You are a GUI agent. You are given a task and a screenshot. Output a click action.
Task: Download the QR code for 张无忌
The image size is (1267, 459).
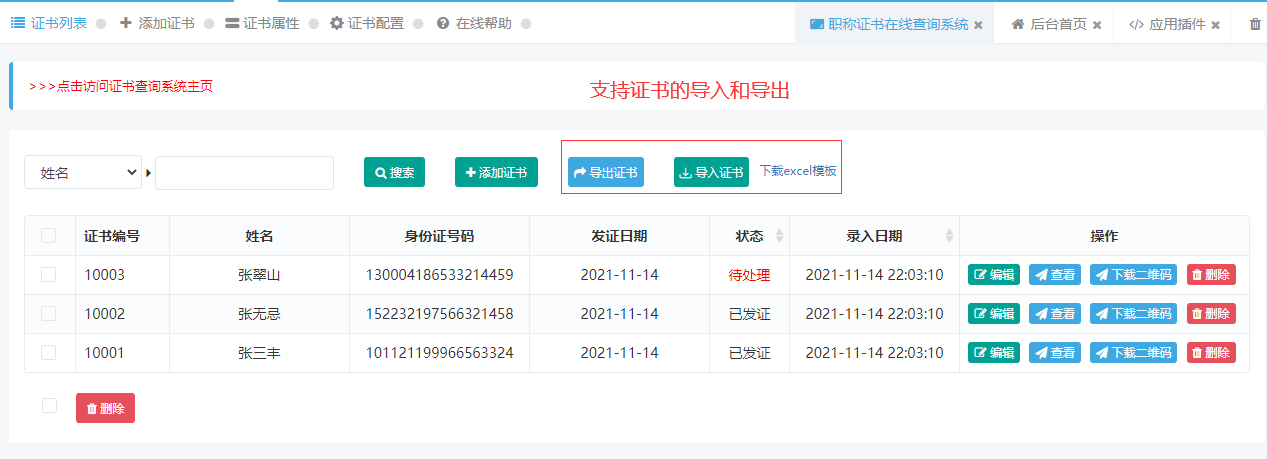(x=1133, y=314)
